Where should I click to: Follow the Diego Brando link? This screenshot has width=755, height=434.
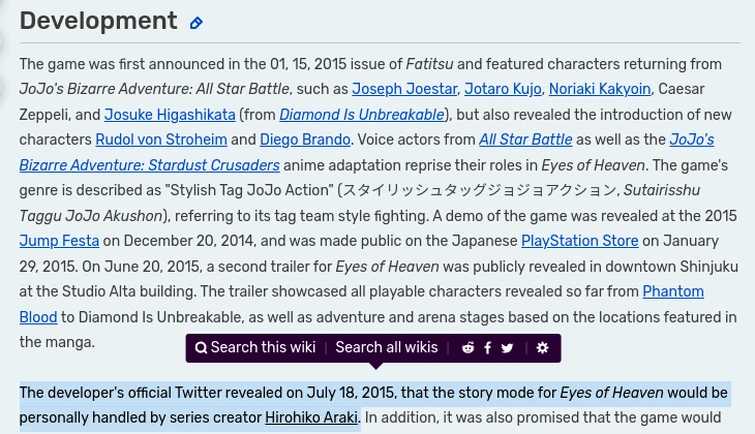click(304, 140)
